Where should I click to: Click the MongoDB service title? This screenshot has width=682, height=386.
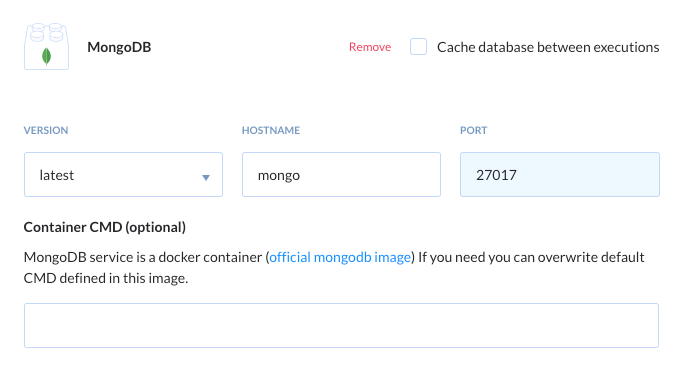pyautogui.click(x=119, y=47)
